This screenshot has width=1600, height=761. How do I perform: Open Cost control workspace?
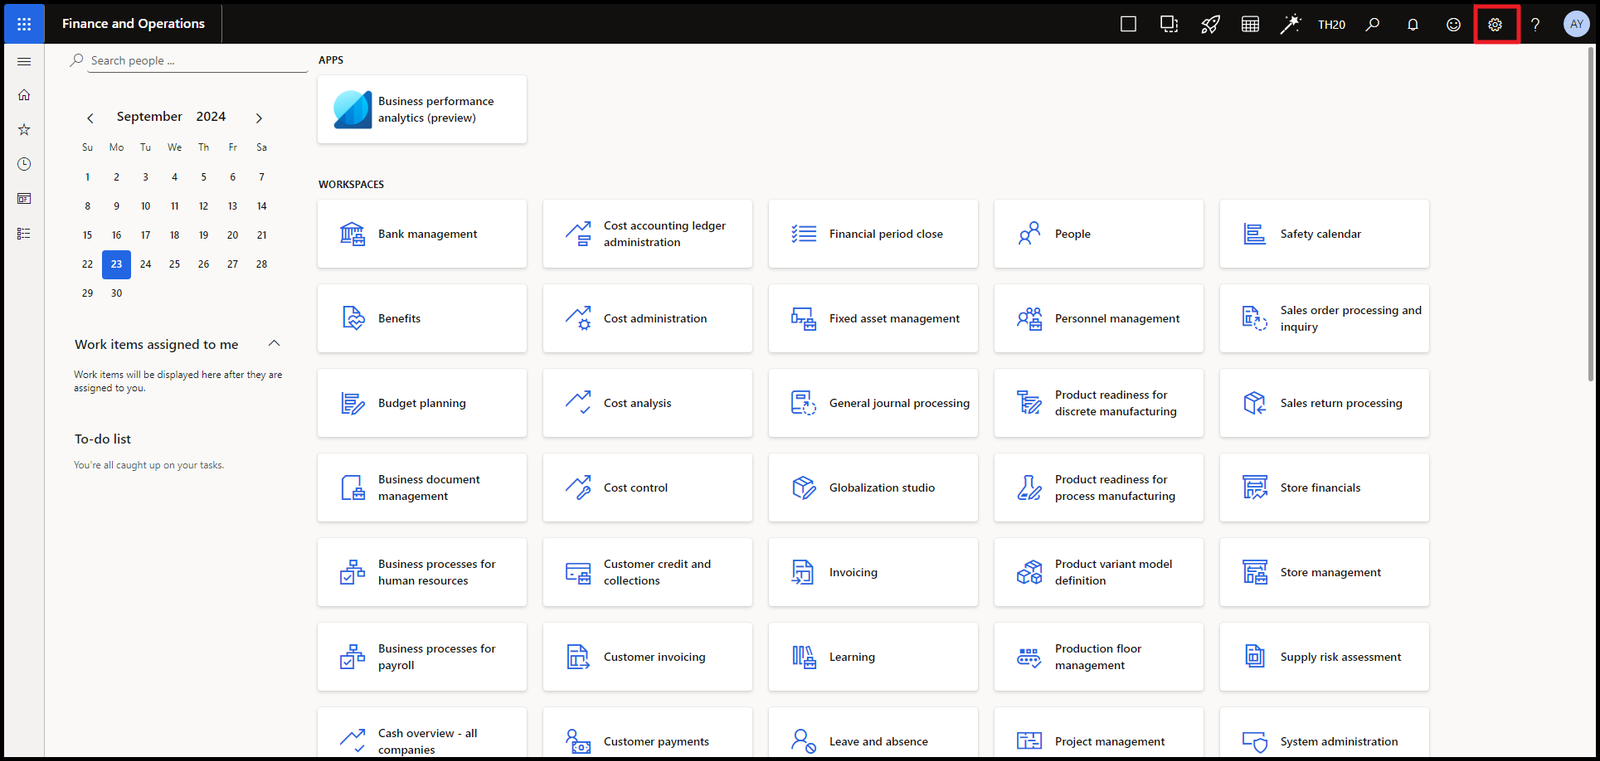(648, 488)
